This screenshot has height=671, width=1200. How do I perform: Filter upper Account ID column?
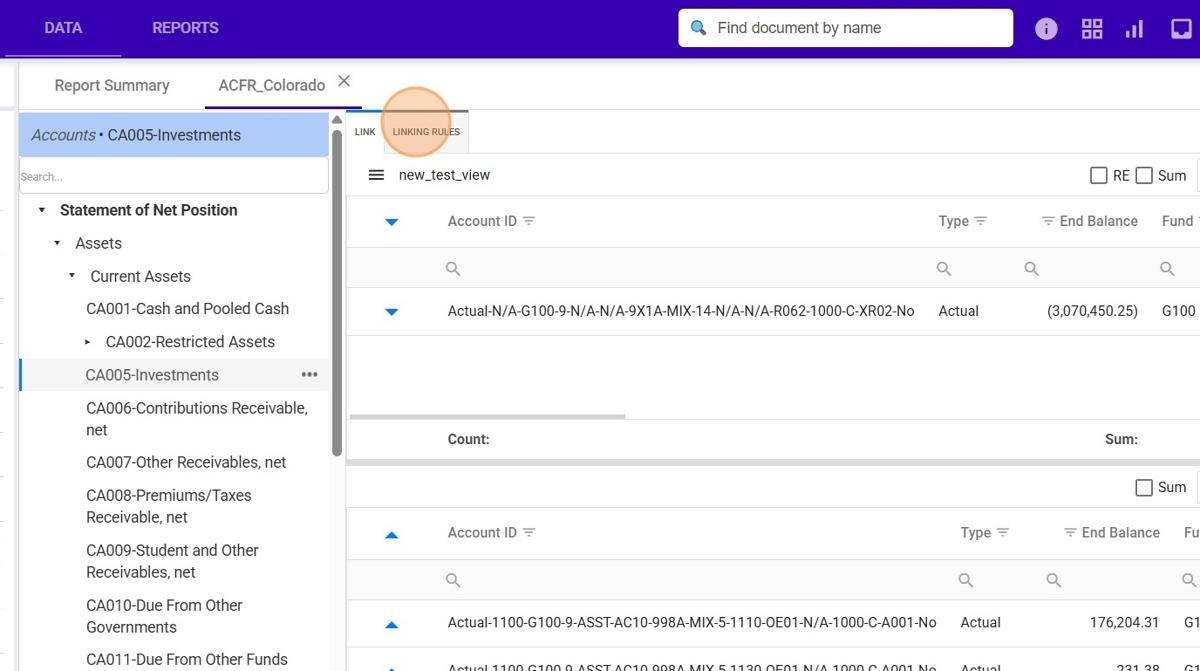pyautogui.click(x=529, y=221)
